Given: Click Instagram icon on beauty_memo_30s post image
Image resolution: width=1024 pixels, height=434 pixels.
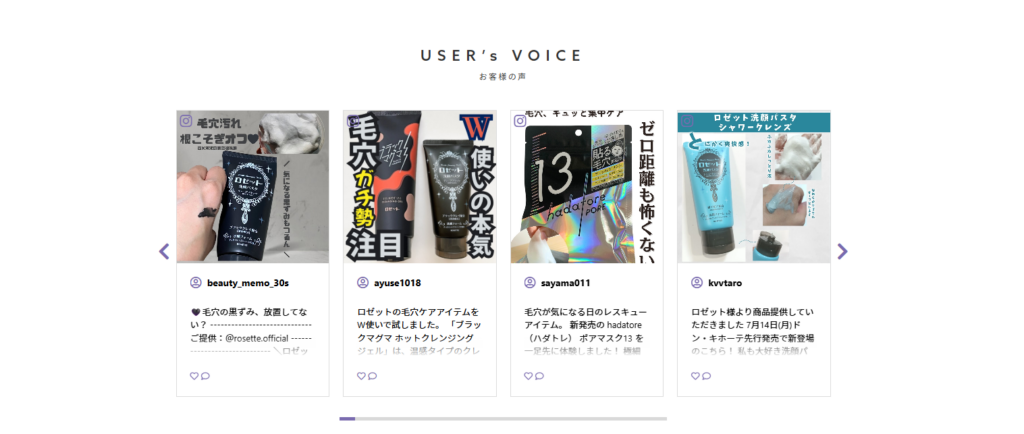Looking at the screenshot, I should pos(186,121).
